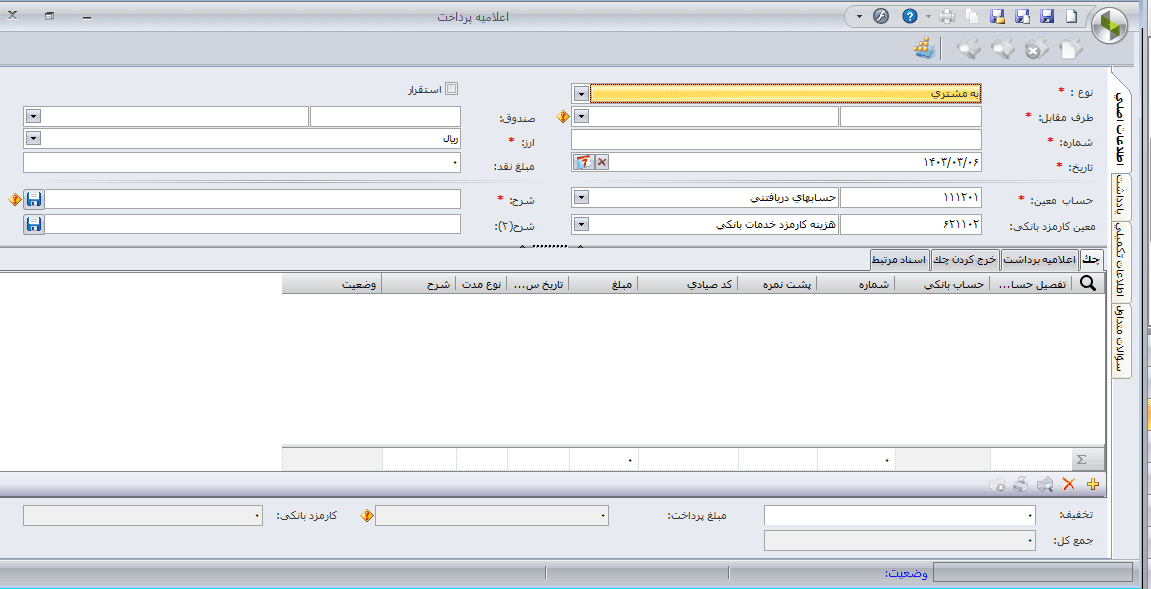This screenshot has height=589, width=1151.
Task: Add a row with yellow plus icon
Action: [x=1093, y=484]
